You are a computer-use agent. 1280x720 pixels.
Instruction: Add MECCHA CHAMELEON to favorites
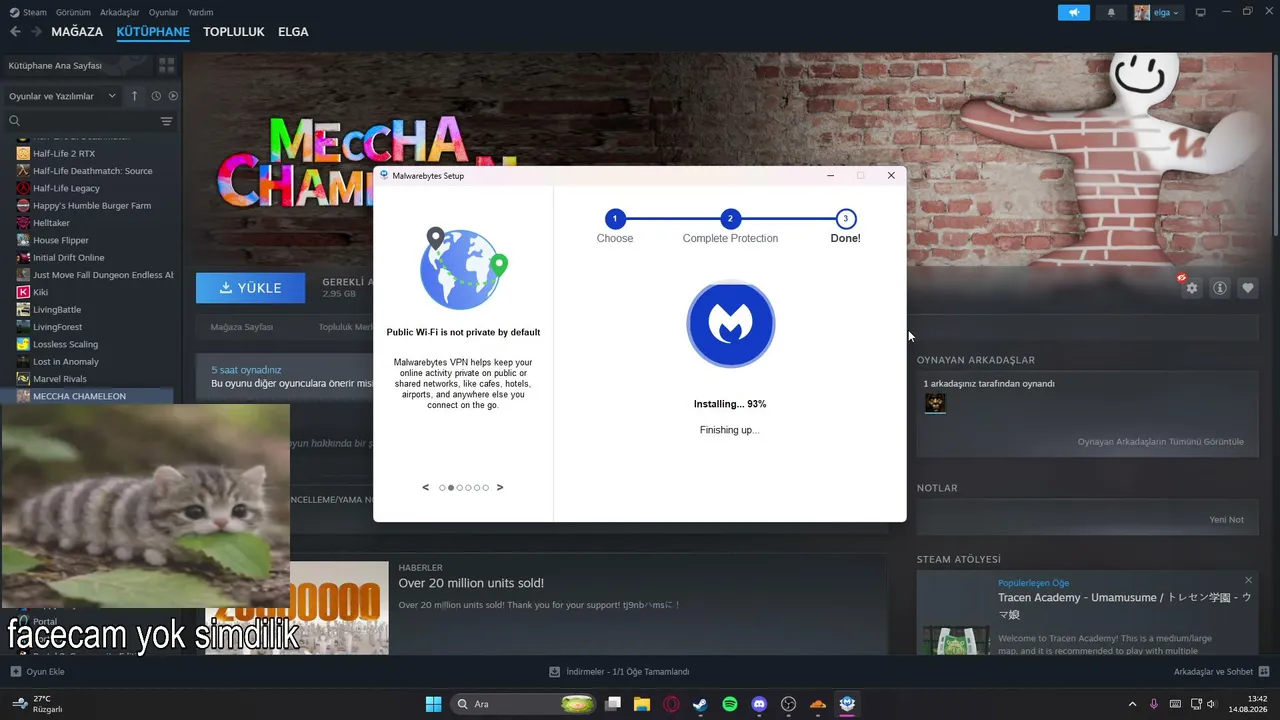tap(1248, 288)
